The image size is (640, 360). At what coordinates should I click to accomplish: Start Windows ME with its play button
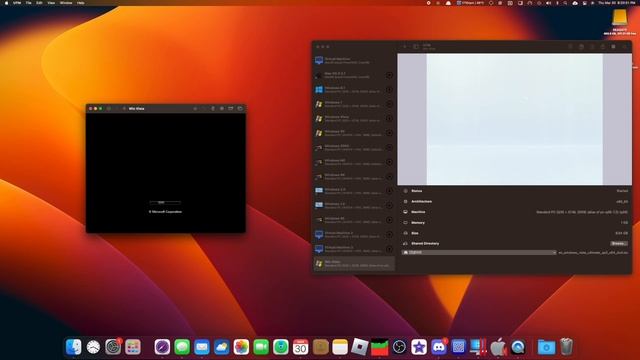(389, 162)
